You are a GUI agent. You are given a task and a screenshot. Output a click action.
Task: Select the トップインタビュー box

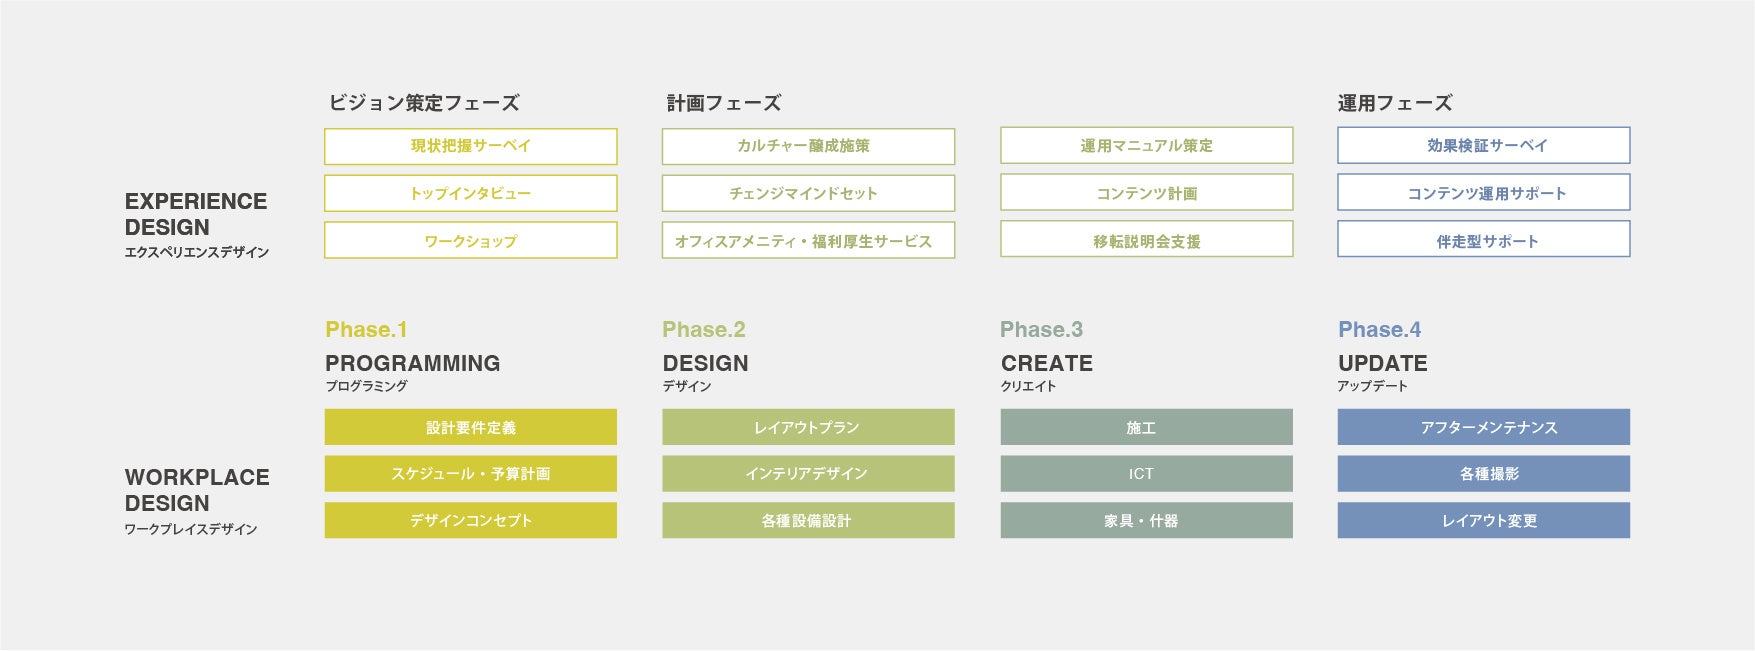pyautogui.click(x=470, y=193)
